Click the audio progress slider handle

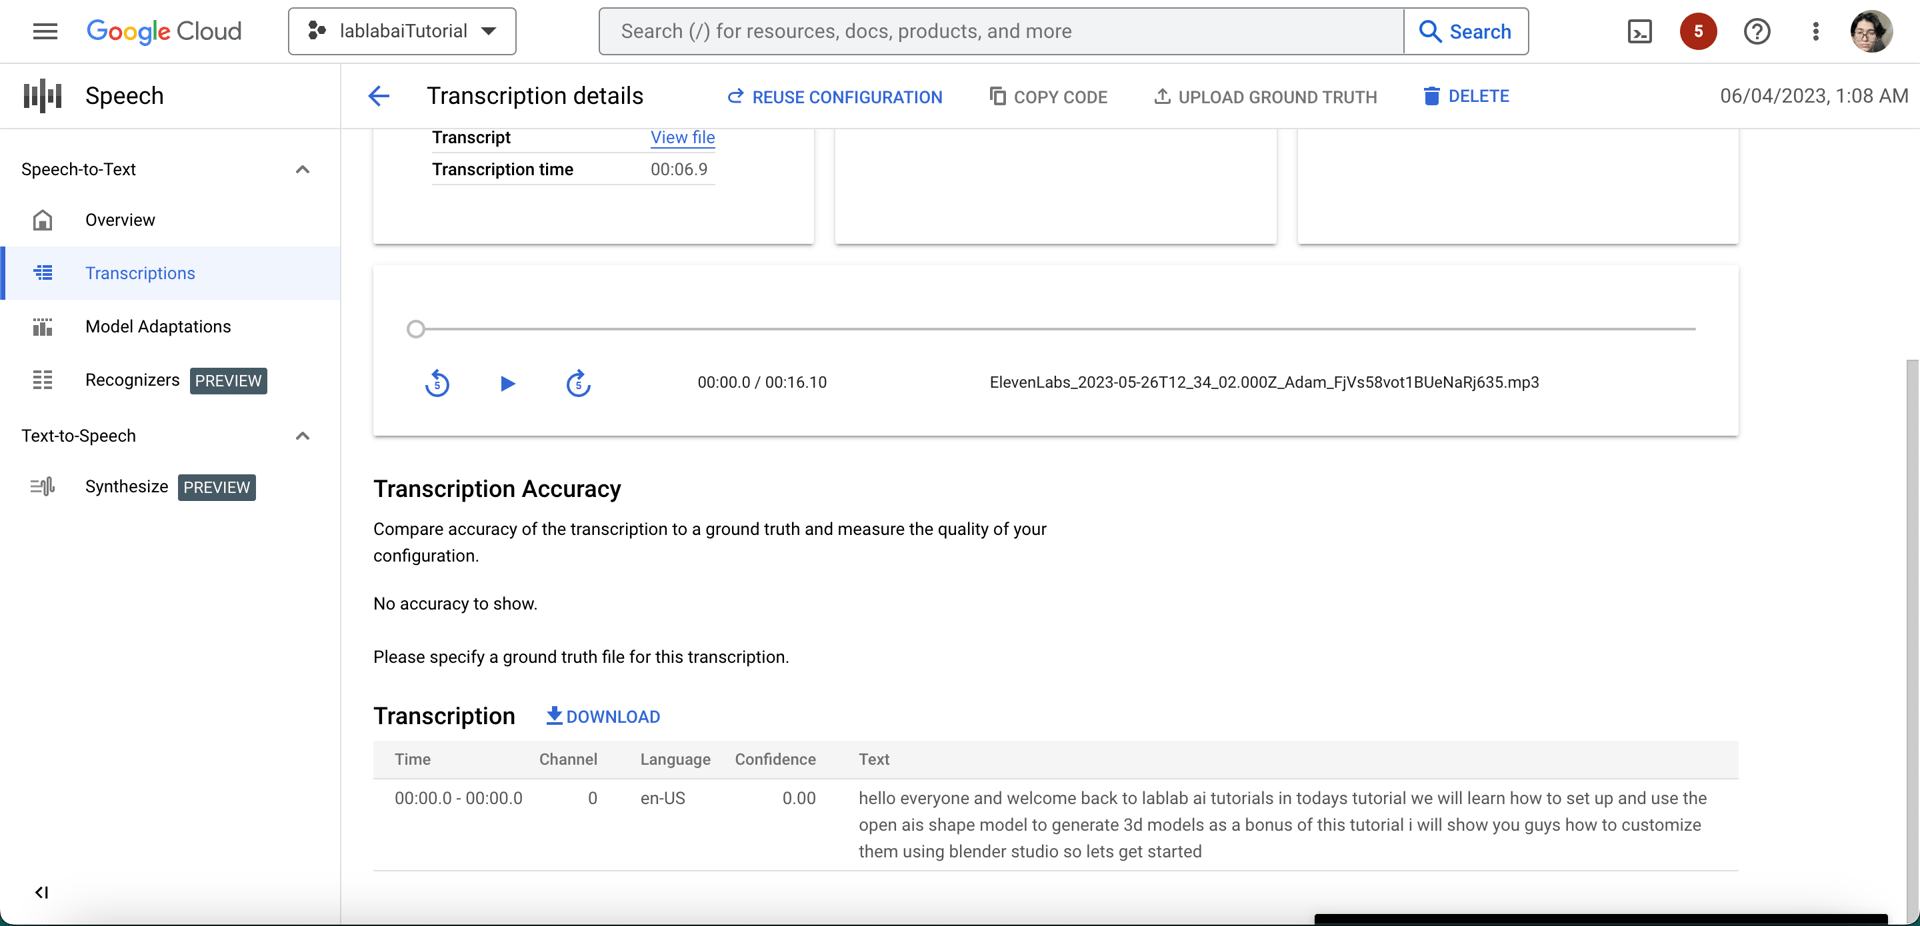pyautogui.click(x=416, y=329)
